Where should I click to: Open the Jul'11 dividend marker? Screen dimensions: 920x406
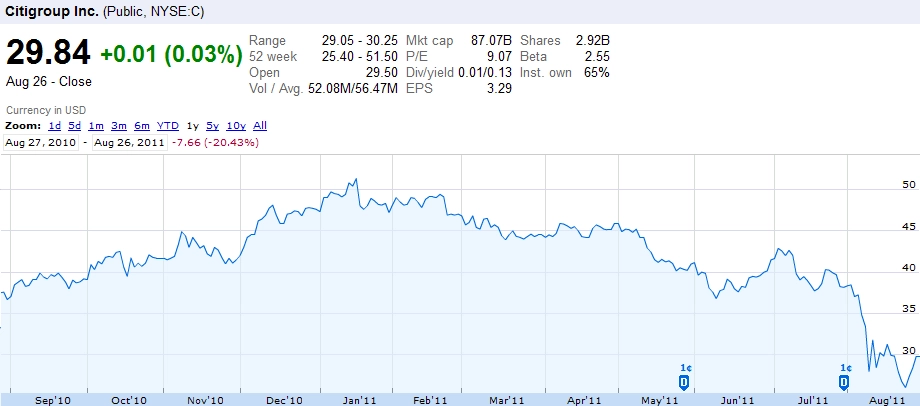[x=843, y=383]
